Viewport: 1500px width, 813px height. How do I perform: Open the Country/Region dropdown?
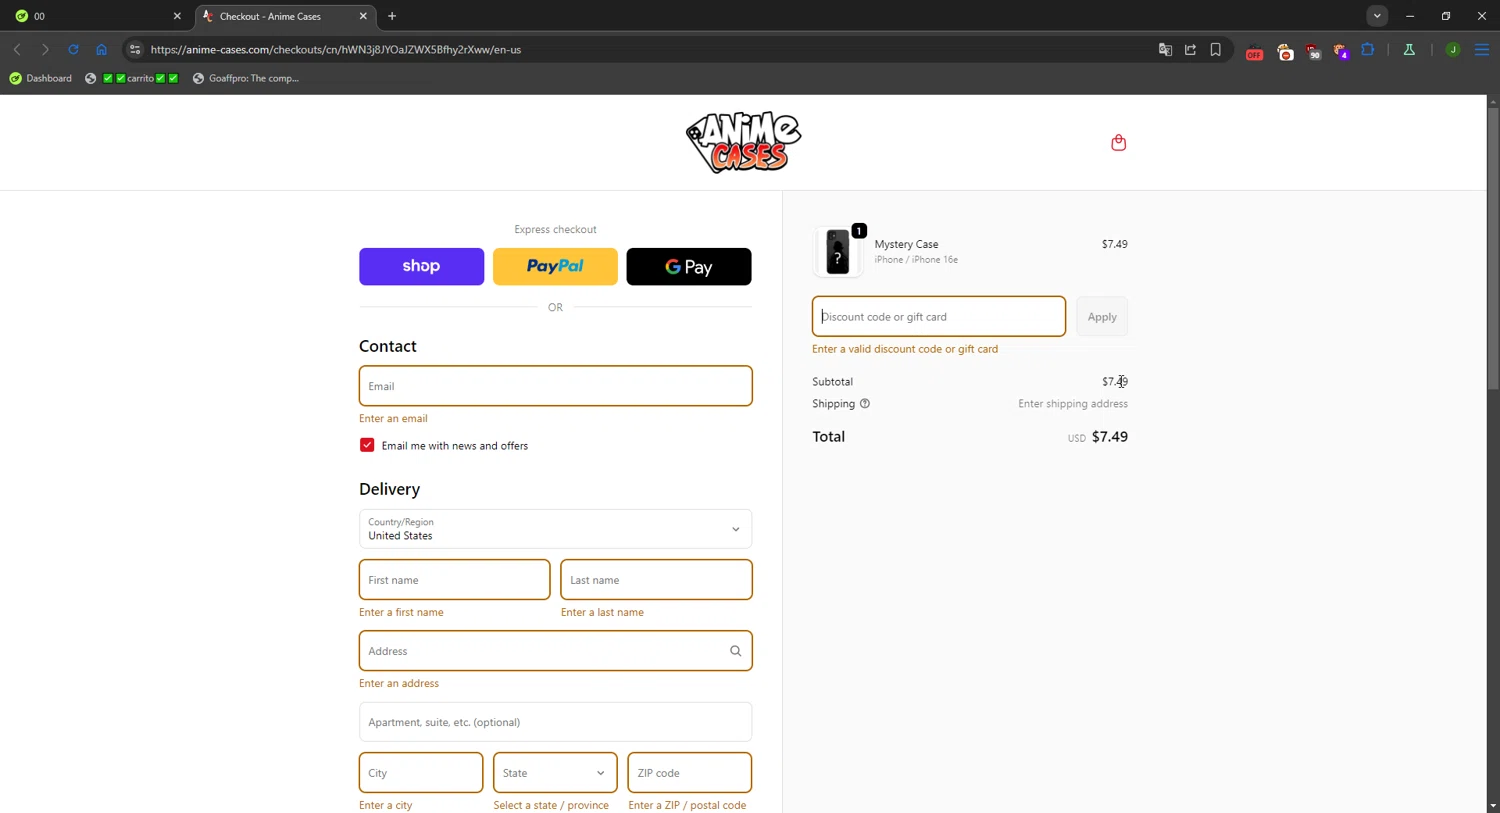coord(555,529)
